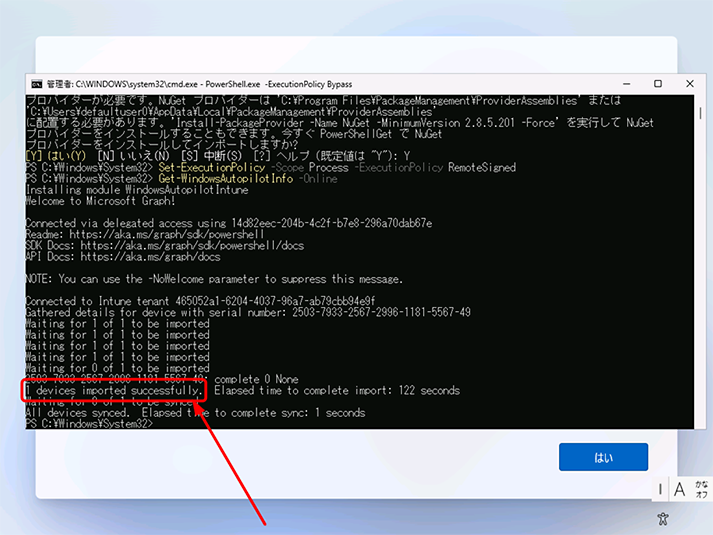Click 'Installing module WindowsAutopilotIntune' line
The image size is (713, 535).
[137, 190]
